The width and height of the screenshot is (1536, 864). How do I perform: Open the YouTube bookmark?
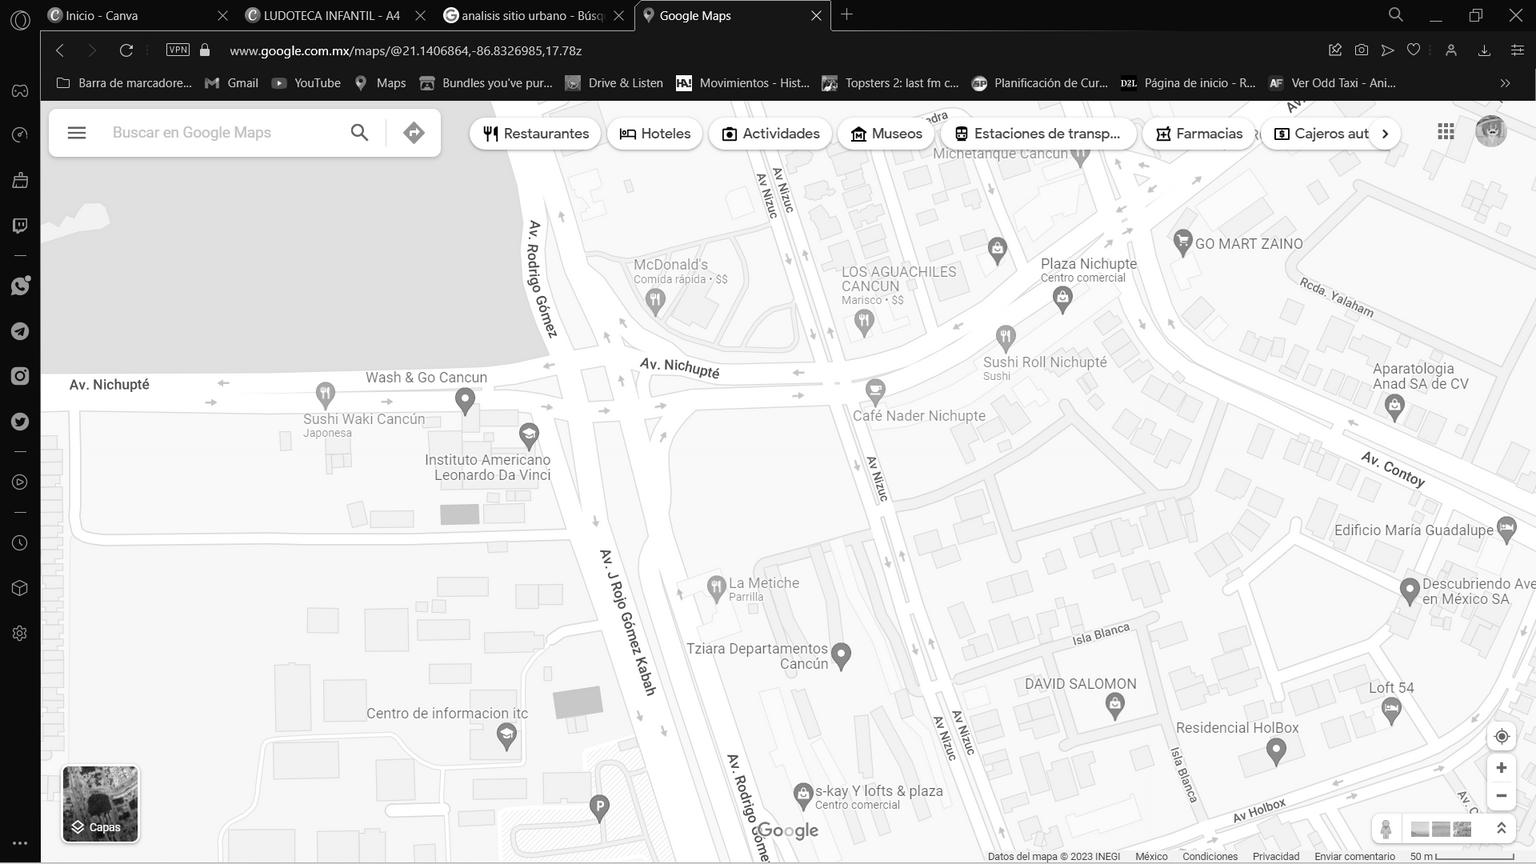(307, 83)
